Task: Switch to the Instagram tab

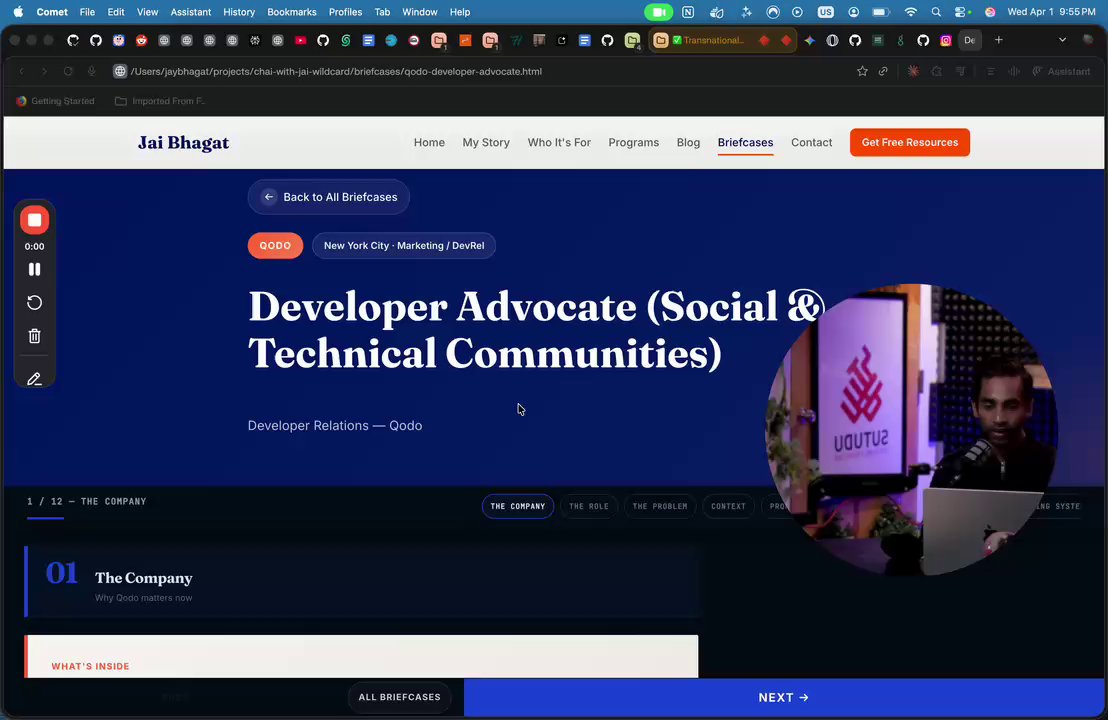Action: [x=945, y=40]
